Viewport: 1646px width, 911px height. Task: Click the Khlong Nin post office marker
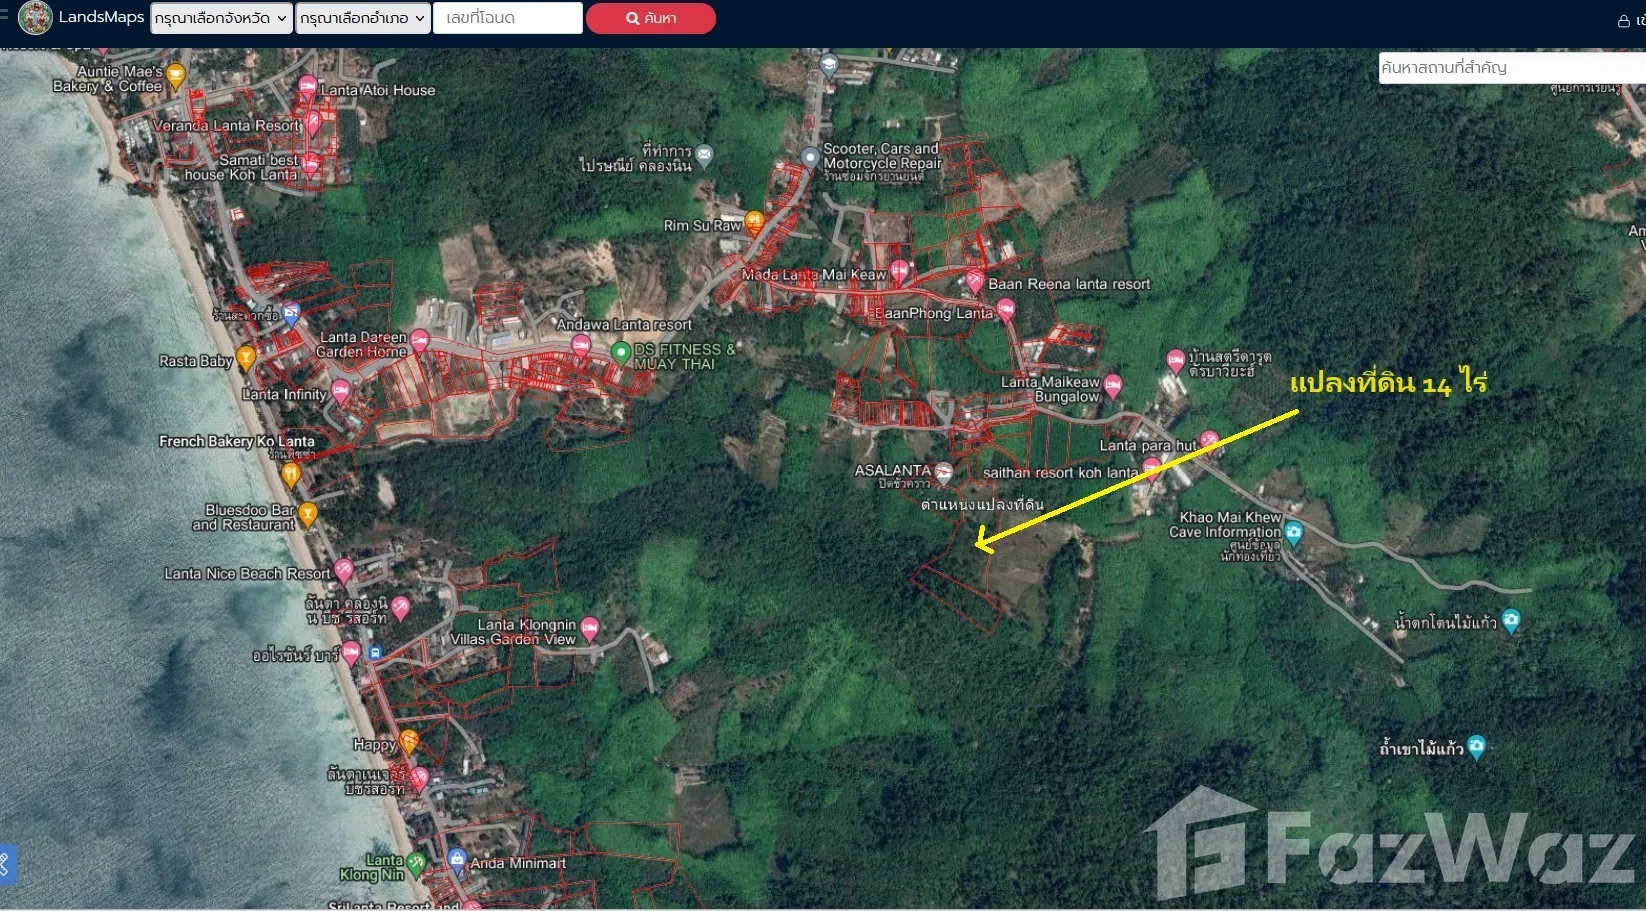coord(705,154)
